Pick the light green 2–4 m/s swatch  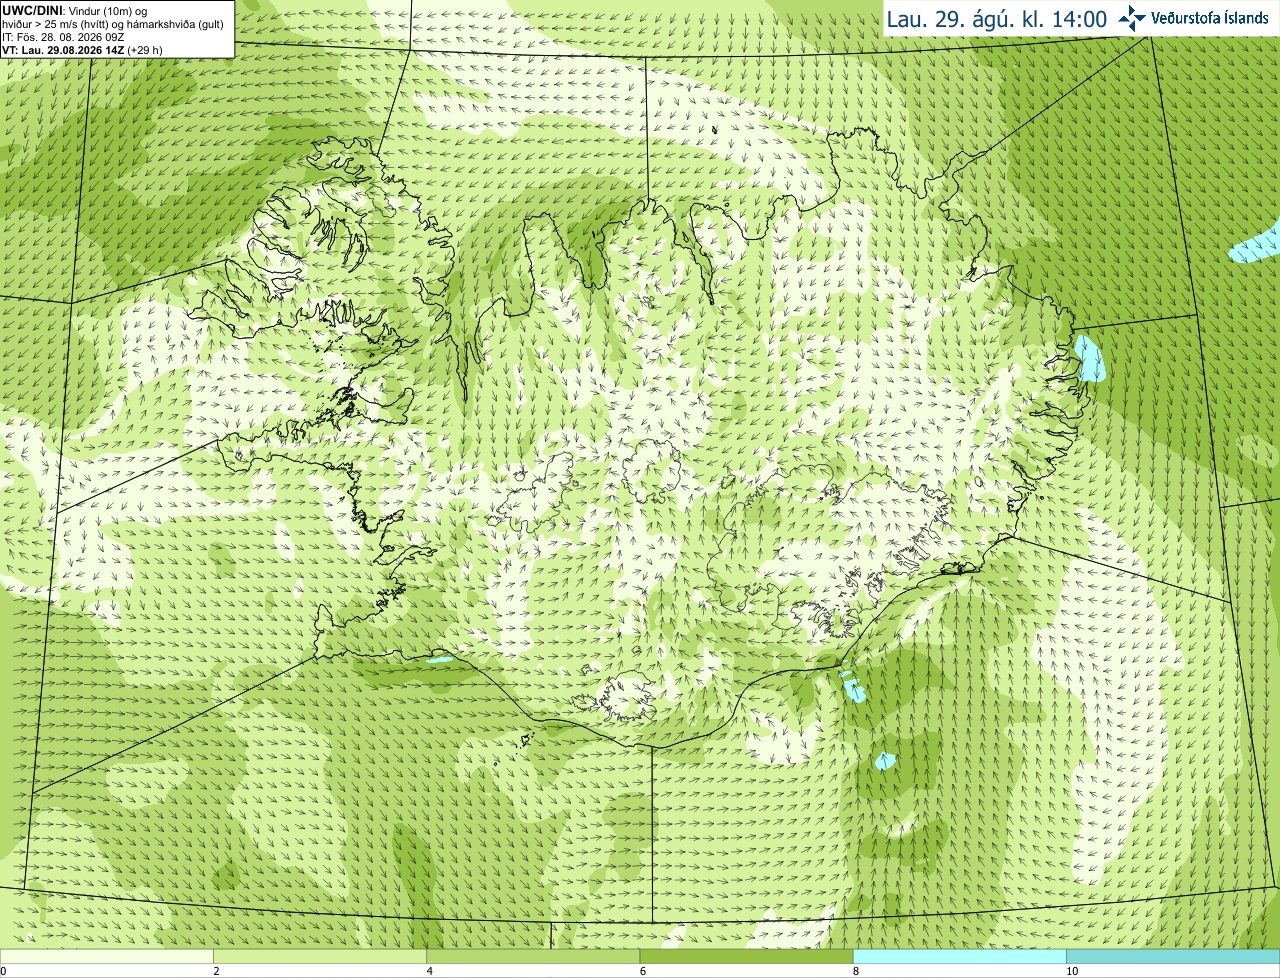pyautogui.click(x=320, y=957)
